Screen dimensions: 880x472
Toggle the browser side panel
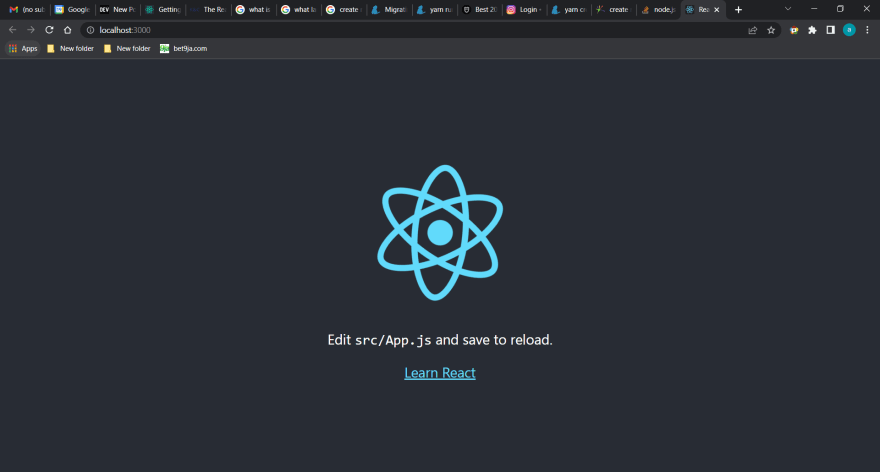point(831,30)
